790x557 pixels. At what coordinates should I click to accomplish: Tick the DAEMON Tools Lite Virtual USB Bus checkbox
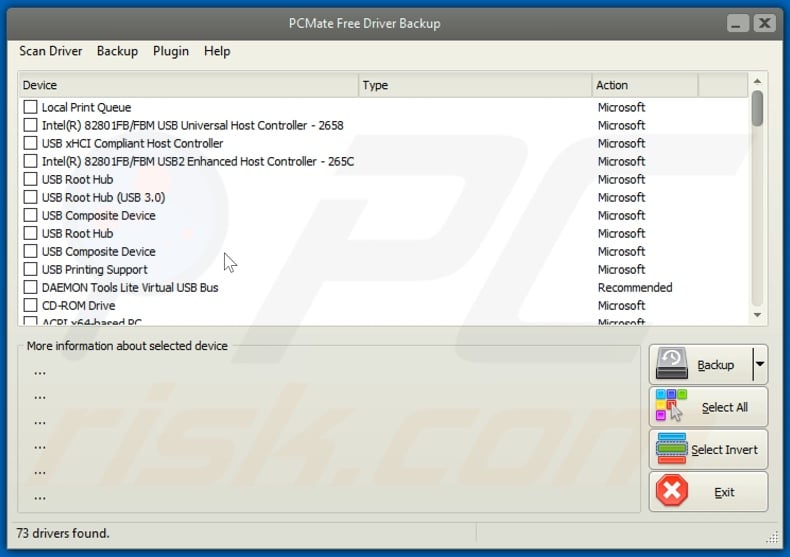click(x=31, y=287)
